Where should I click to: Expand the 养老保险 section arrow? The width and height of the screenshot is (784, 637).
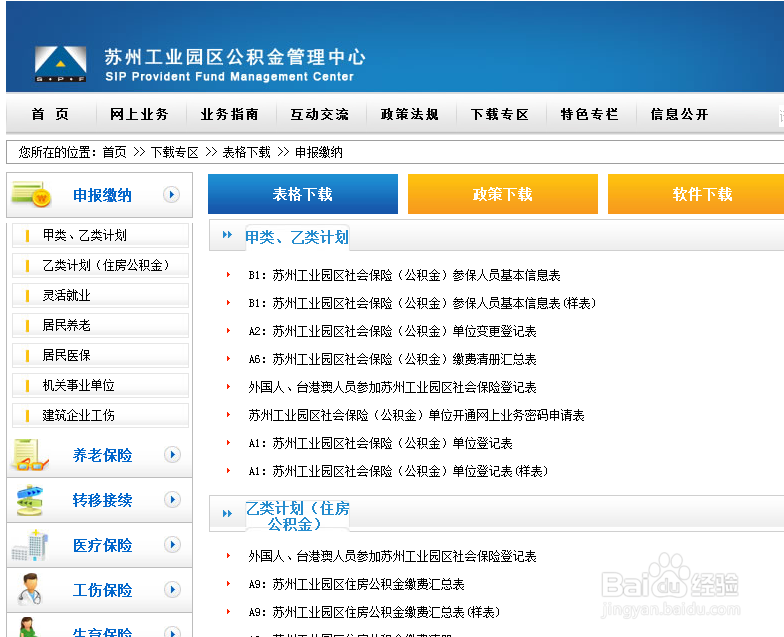click(172, 454)
